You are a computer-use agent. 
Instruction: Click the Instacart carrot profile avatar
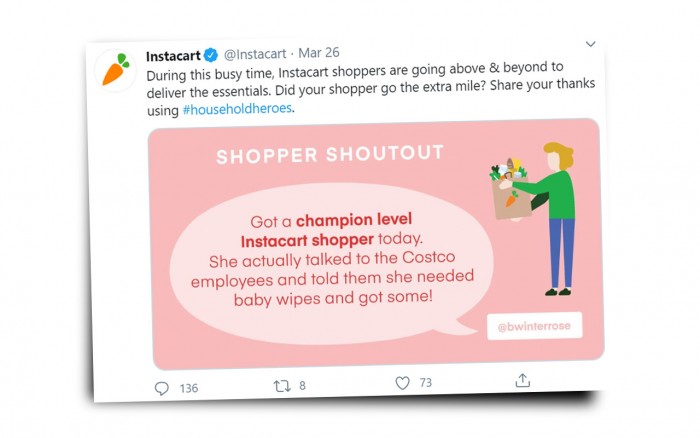tap(117, 68)
